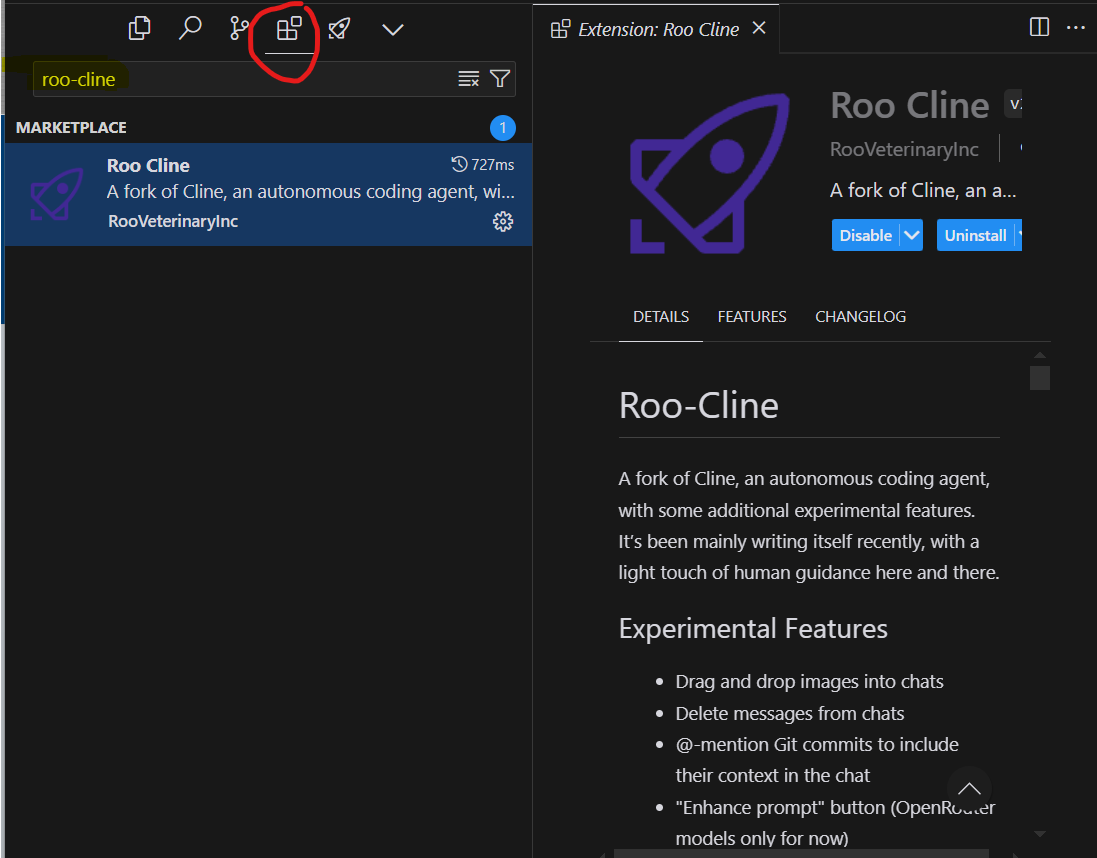This screenshot has height=858, width=1097.
Task: Click the RooVeterinaryInc name in list item
Action: [x=173, y=221]
